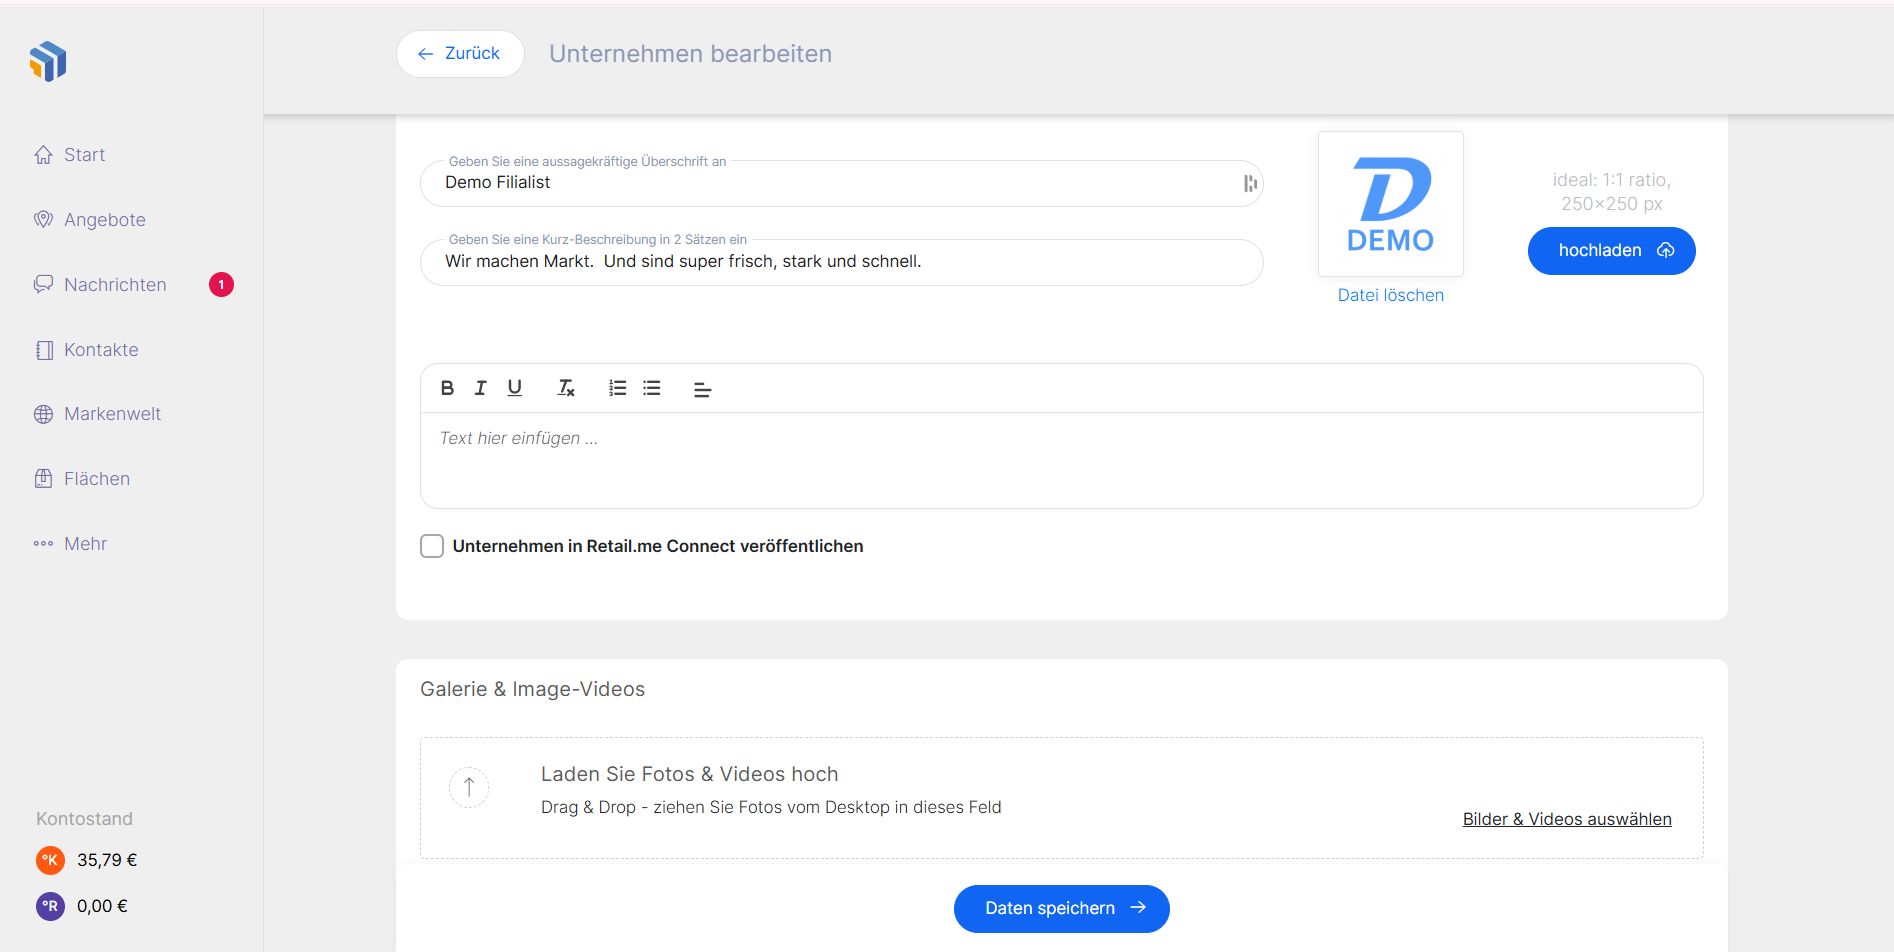This screenshot has height=952, width=1894.
Task: Click the Bold formatting icon
Action: coord(447,388)
